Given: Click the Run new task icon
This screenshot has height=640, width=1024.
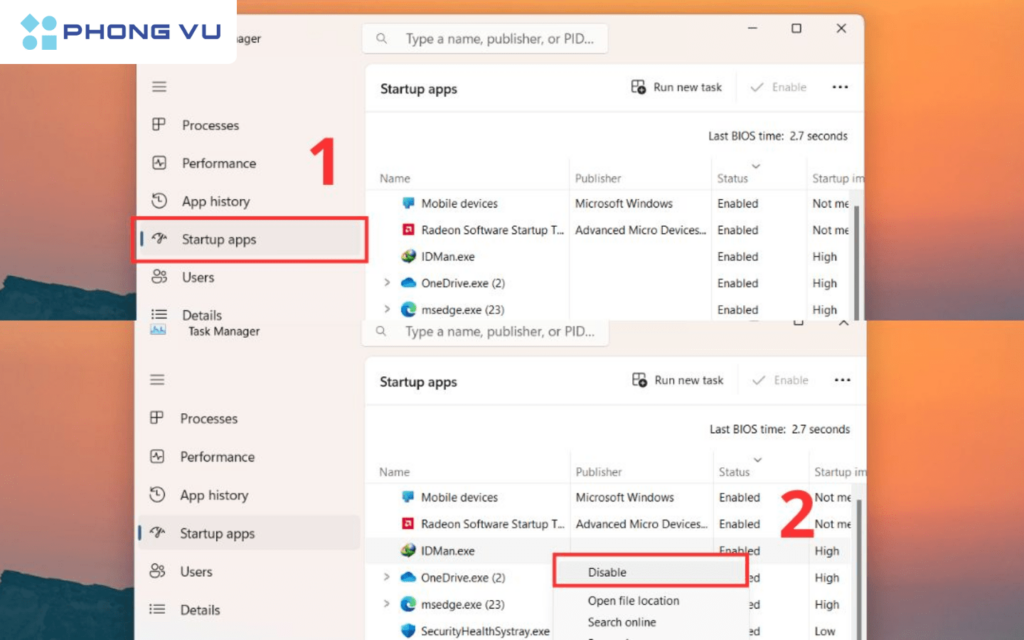Looking at the screenshot, I should (637, 87).
